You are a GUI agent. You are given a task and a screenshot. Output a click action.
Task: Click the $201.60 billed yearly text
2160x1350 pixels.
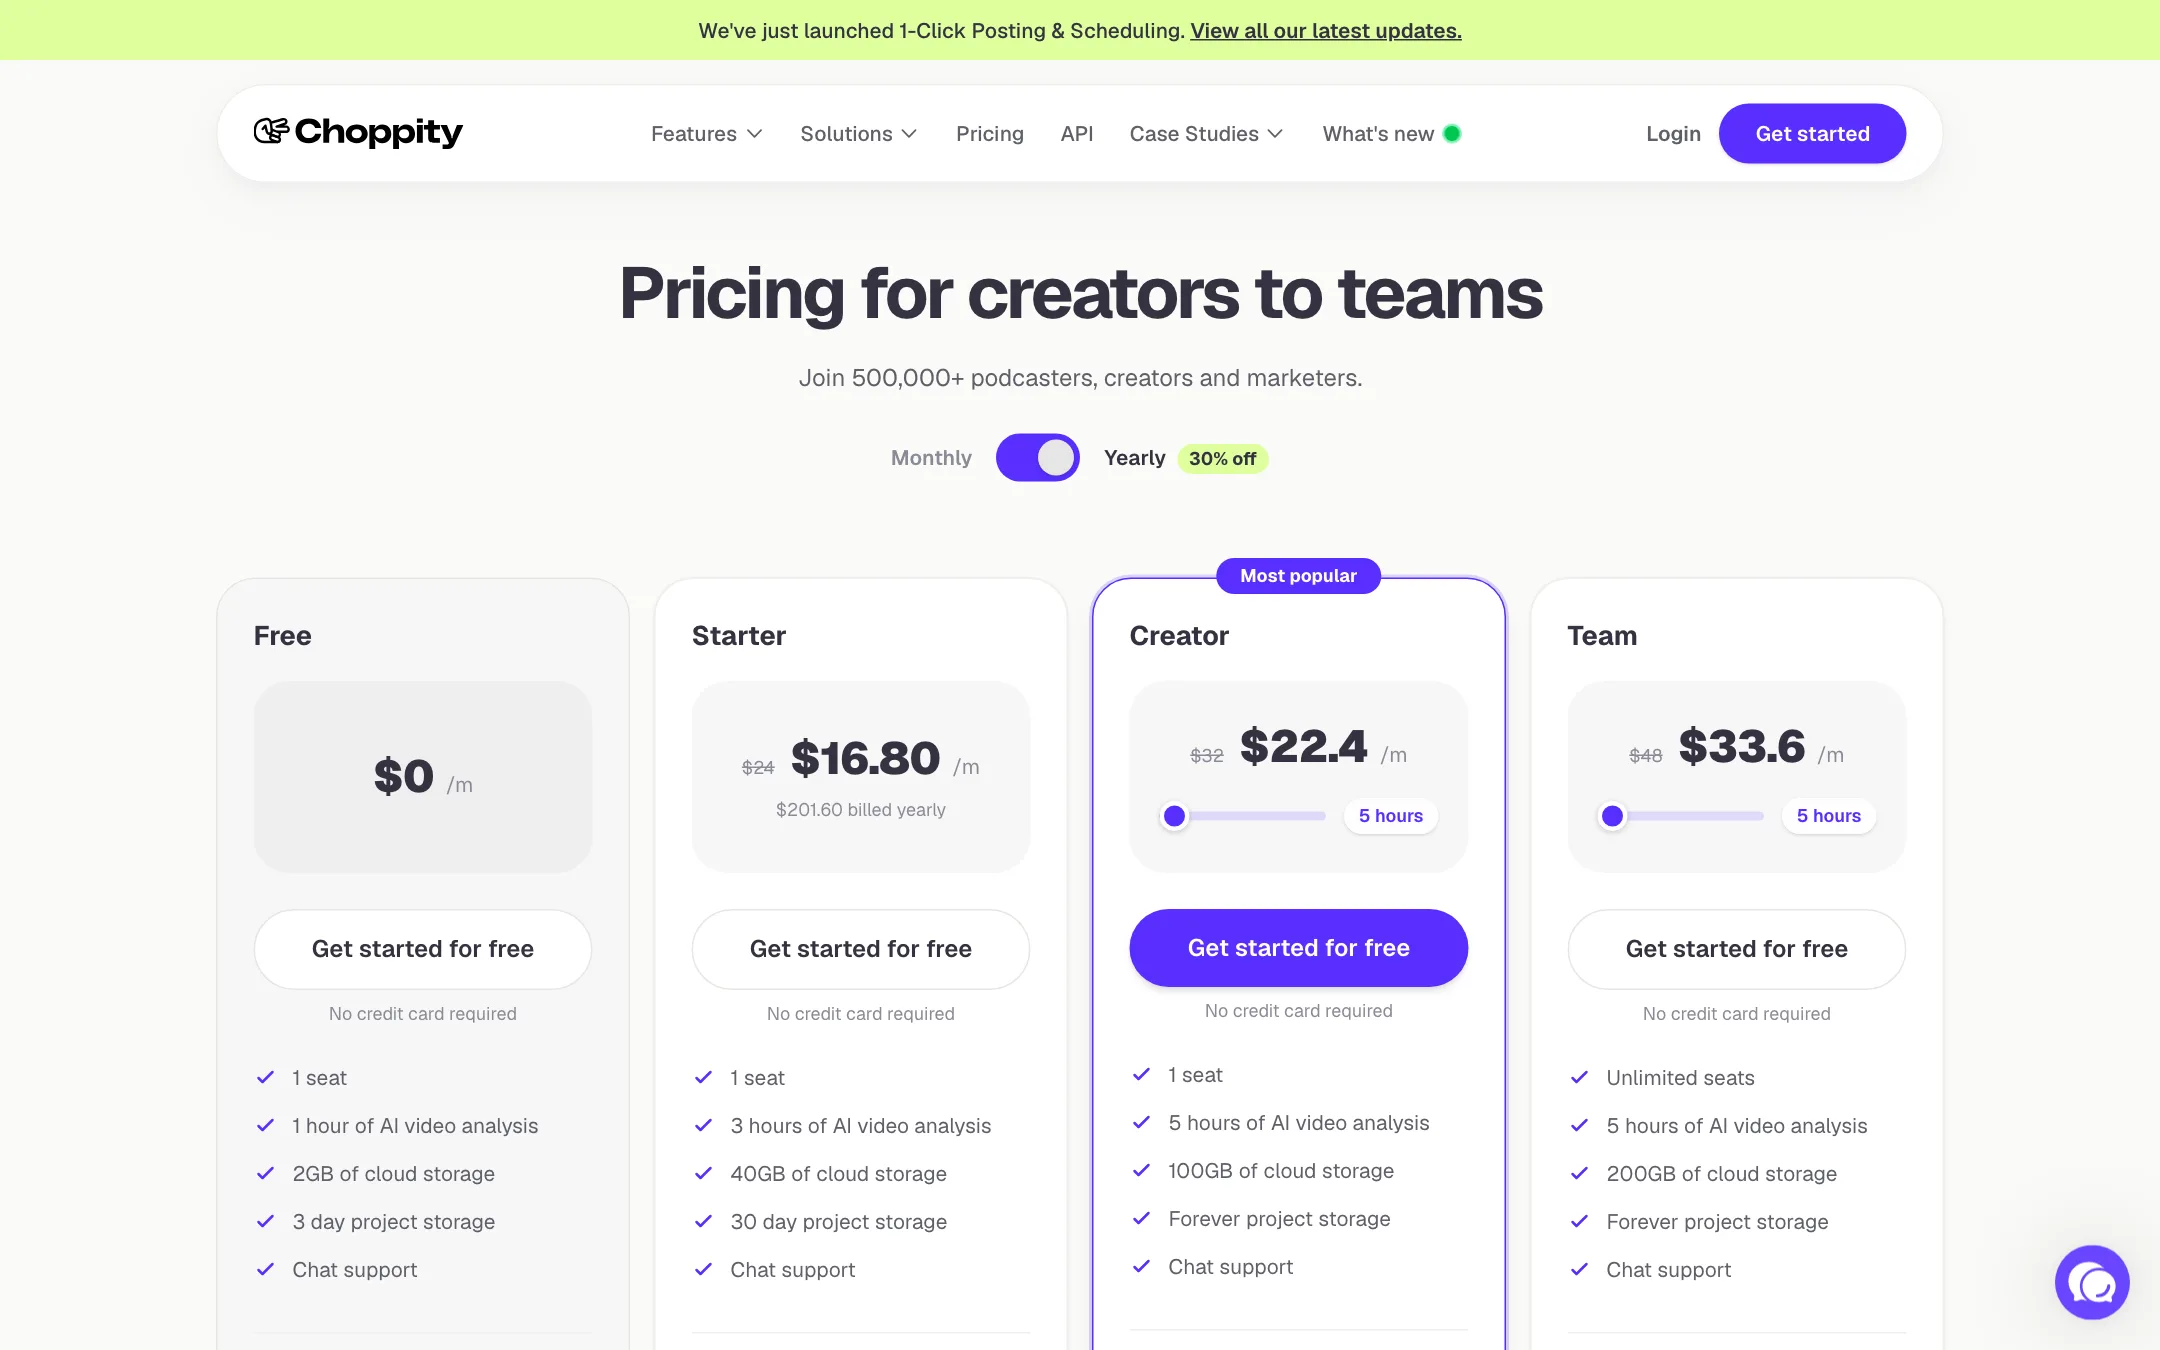[x=861, y=810]
